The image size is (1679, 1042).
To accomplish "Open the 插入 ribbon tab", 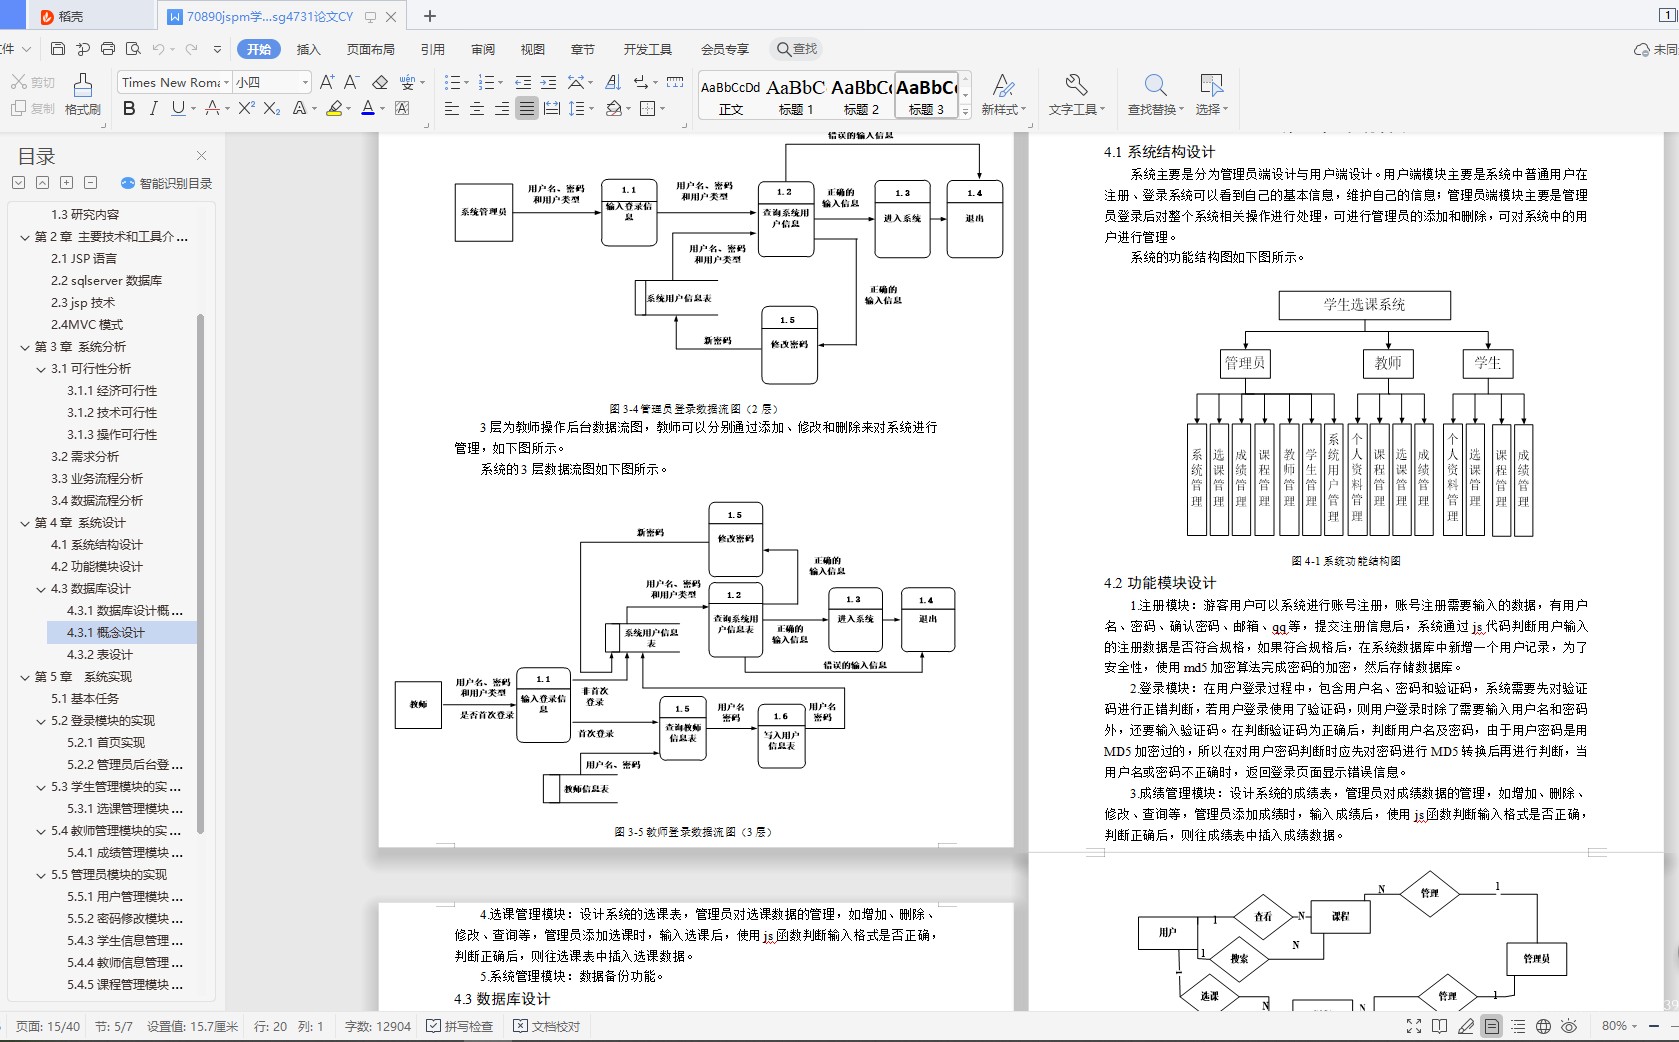I will (x=309, y=49).
